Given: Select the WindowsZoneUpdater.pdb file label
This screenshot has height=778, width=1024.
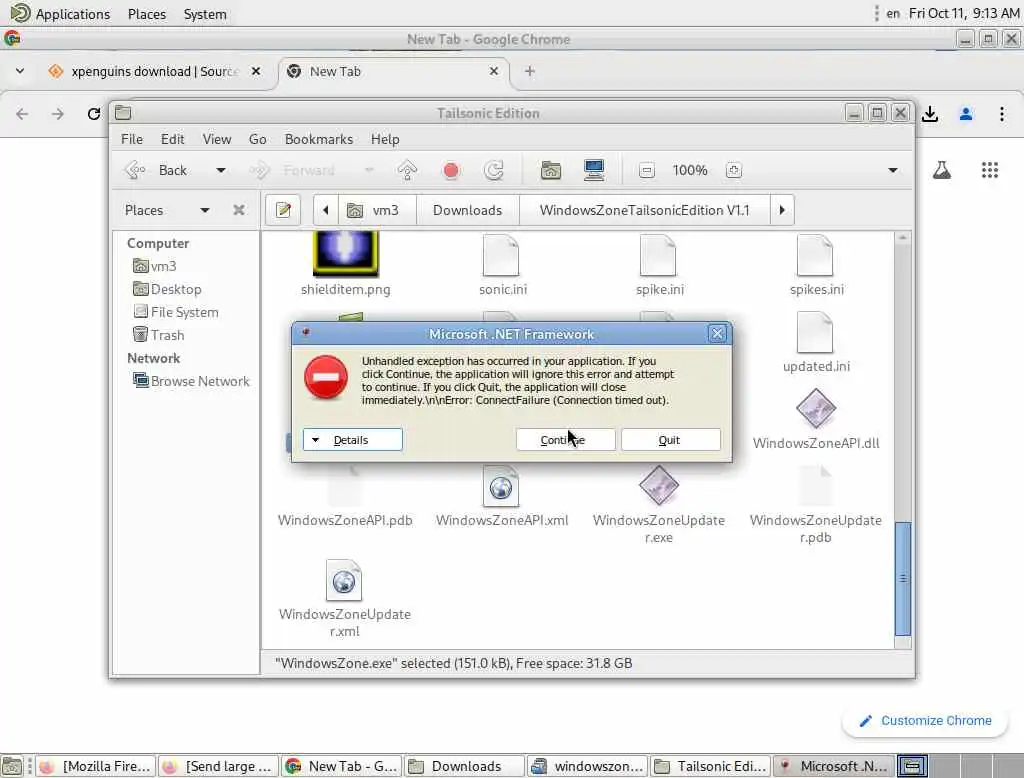Looking at the screenshot, I should click(x=816, y=529).
